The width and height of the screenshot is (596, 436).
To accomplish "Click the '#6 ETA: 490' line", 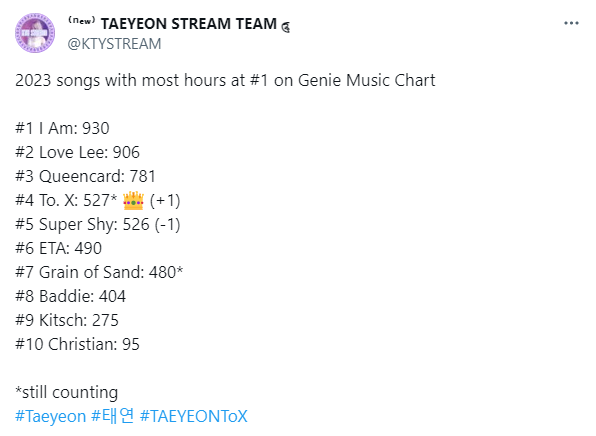I will (x=59, y=249).
